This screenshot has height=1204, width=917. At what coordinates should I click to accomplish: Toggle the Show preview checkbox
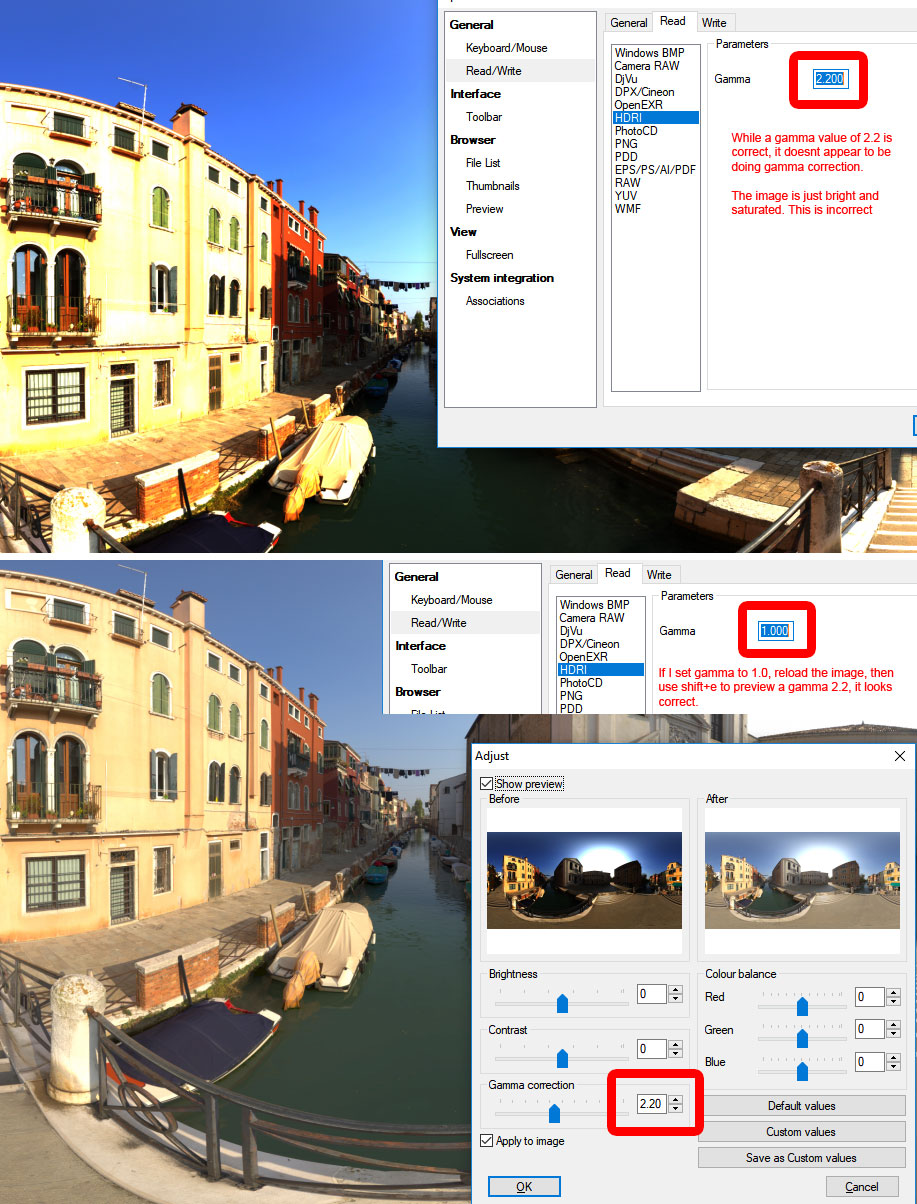(x=487, y=784)
